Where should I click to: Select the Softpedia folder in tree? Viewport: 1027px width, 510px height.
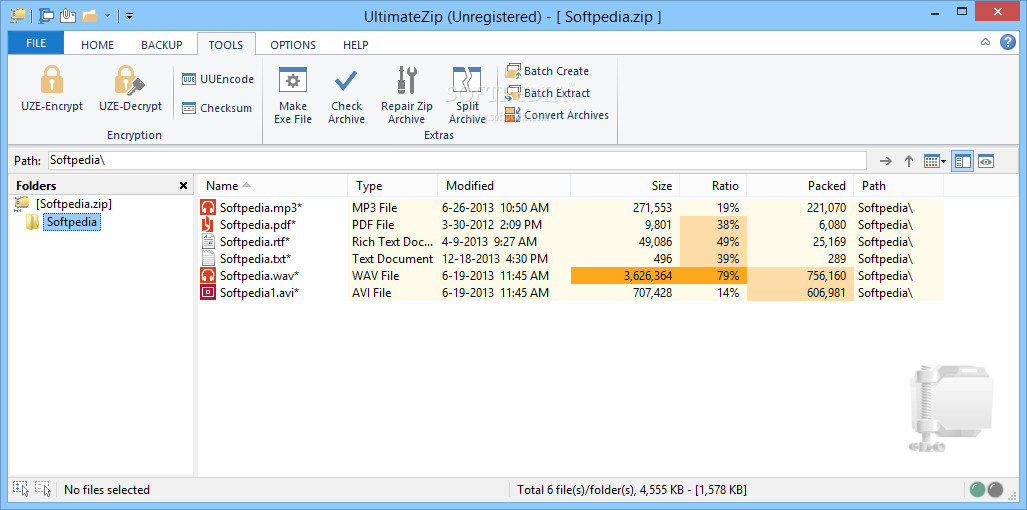pos(72,222)
